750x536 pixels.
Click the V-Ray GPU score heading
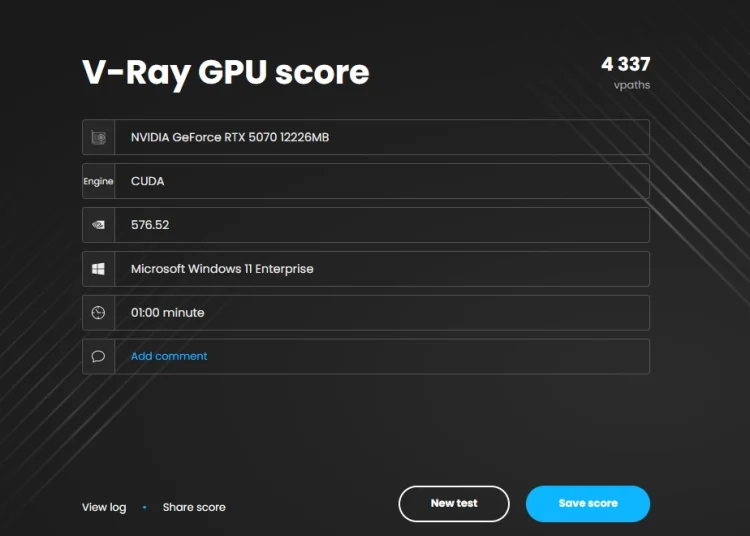(x=226, y=73)
